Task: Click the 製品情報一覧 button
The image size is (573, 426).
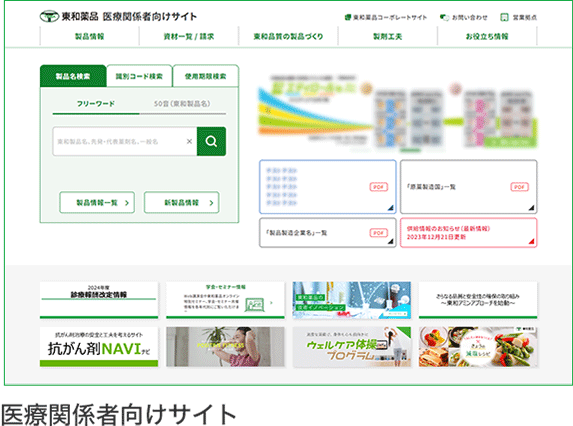Action: pos(97,202)
